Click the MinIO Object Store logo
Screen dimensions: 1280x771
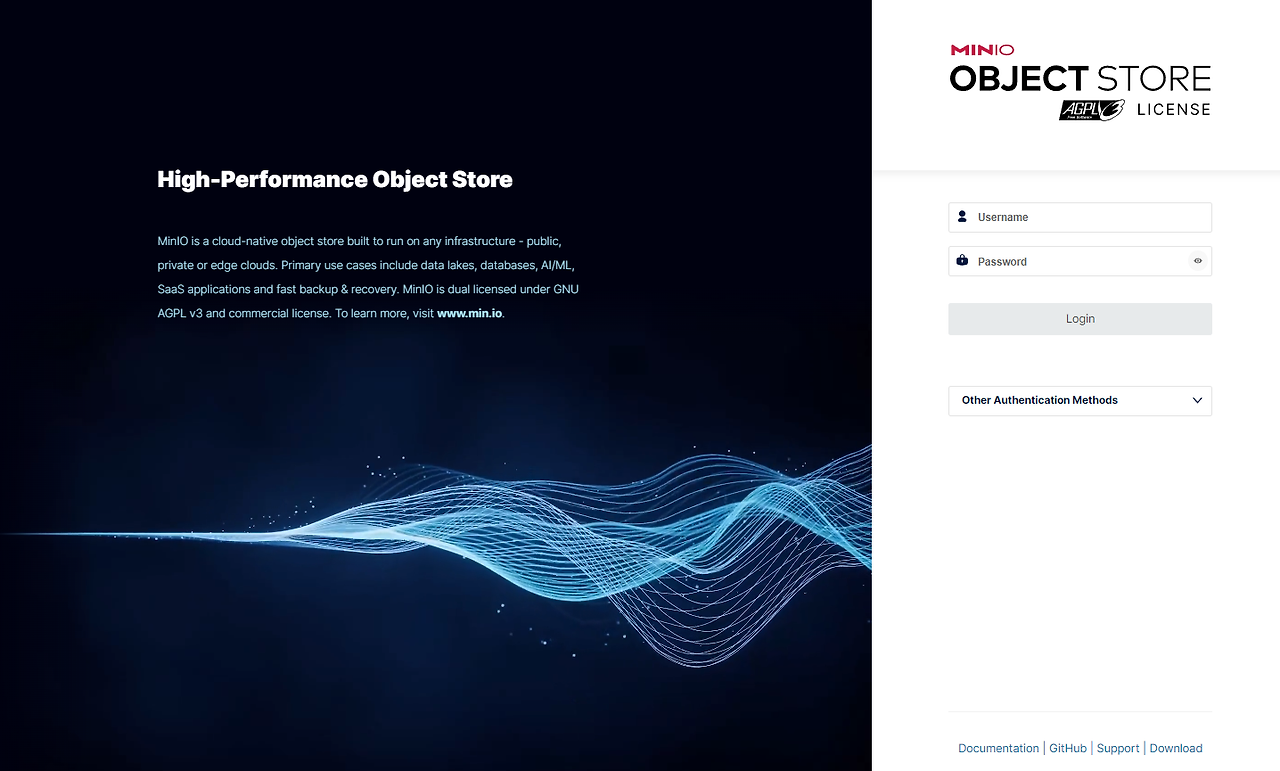point(1080,82)
